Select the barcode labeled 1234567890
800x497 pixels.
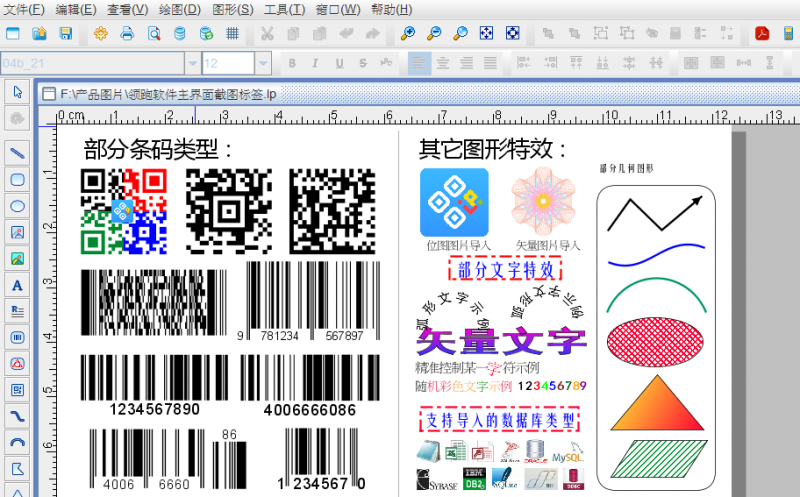155,385
